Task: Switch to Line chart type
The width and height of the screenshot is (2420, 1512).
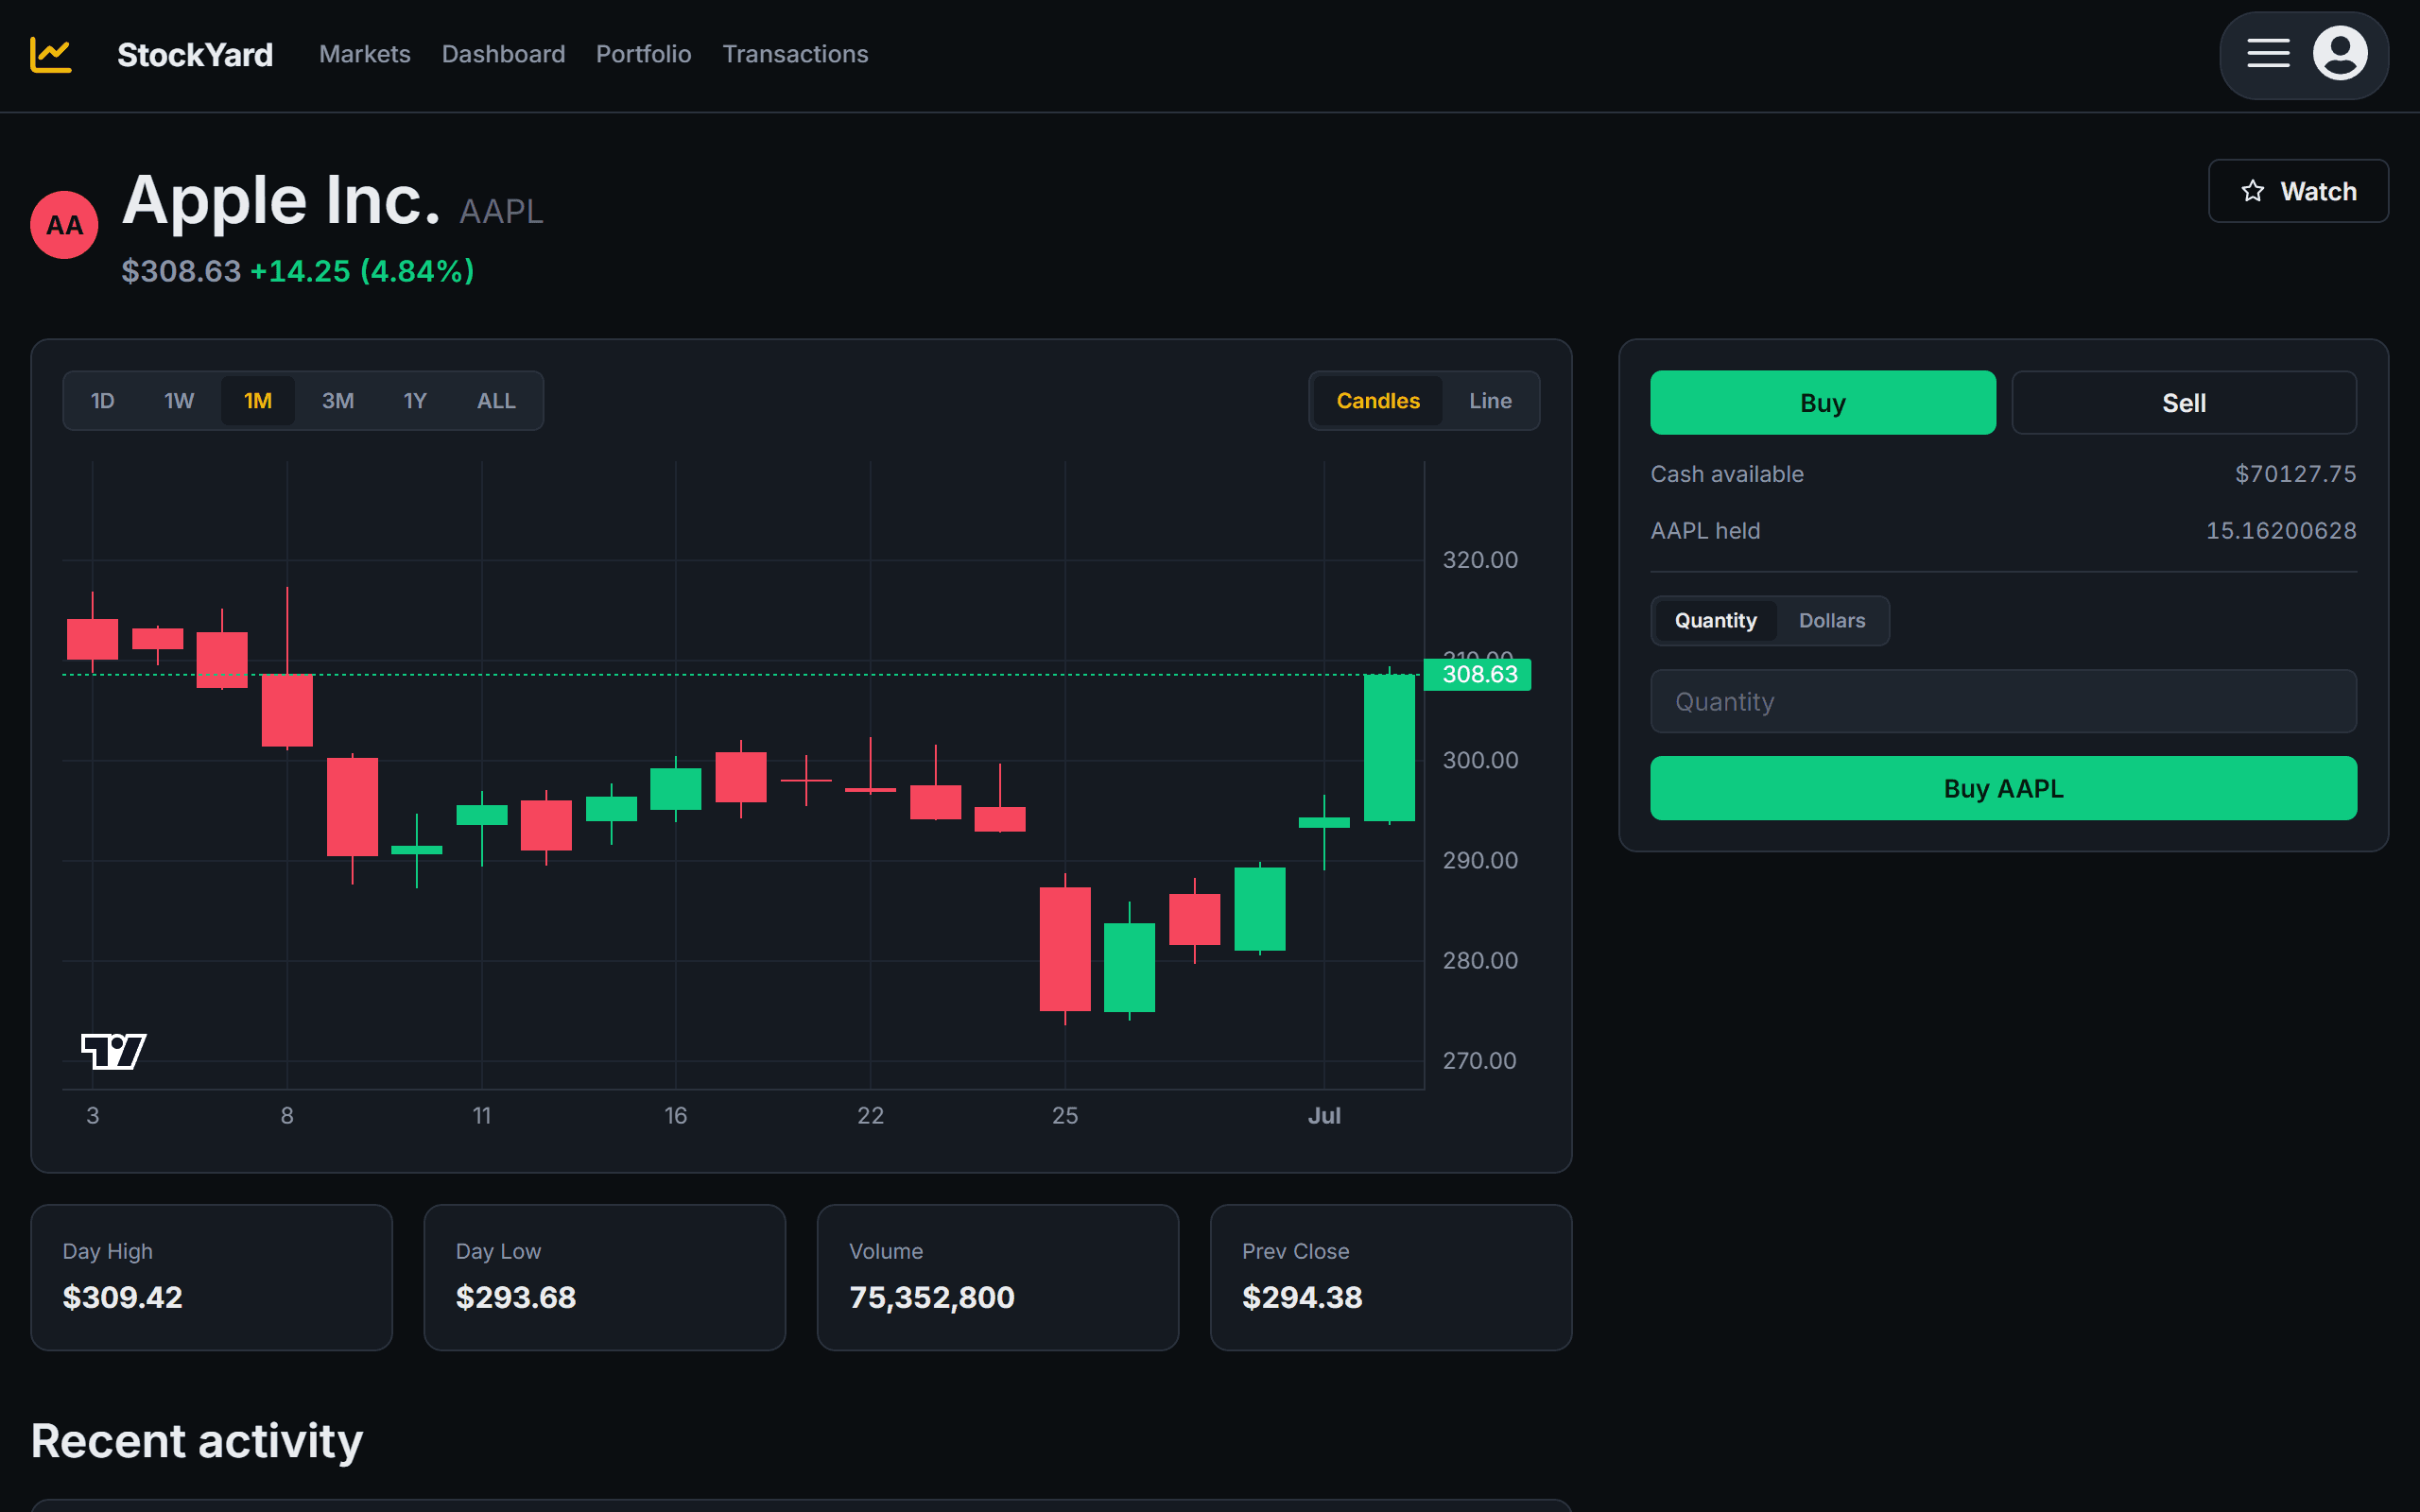Action: point(1490,401)
